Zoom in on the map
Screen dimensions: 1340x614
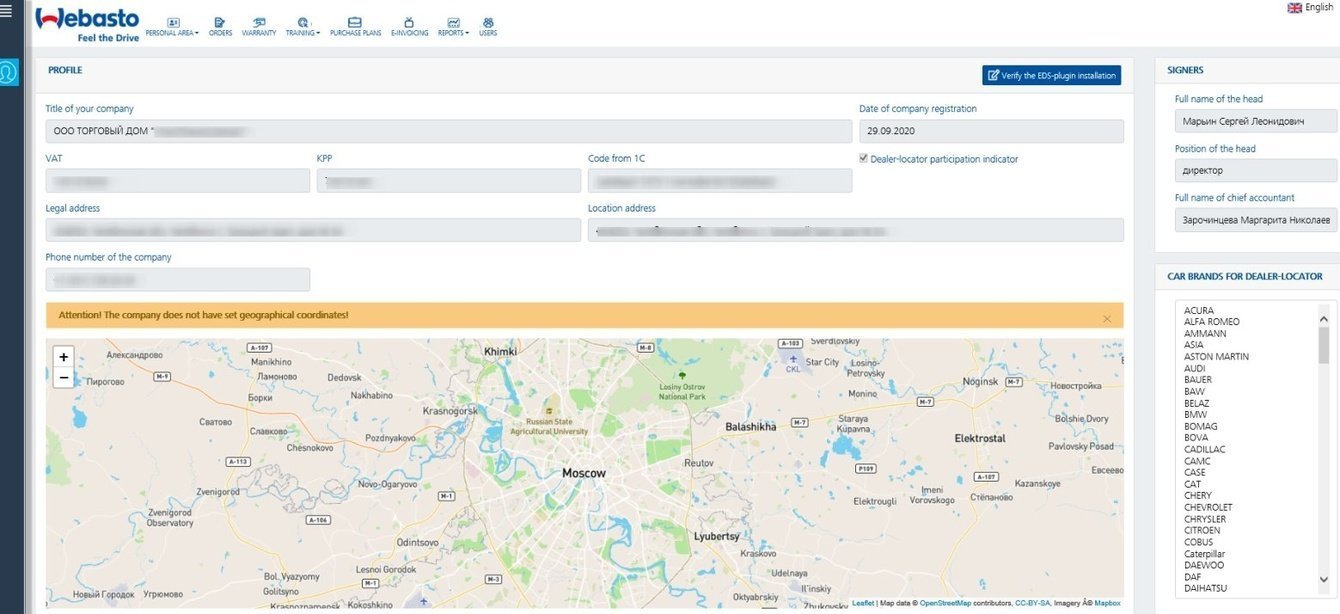(64, 357)
